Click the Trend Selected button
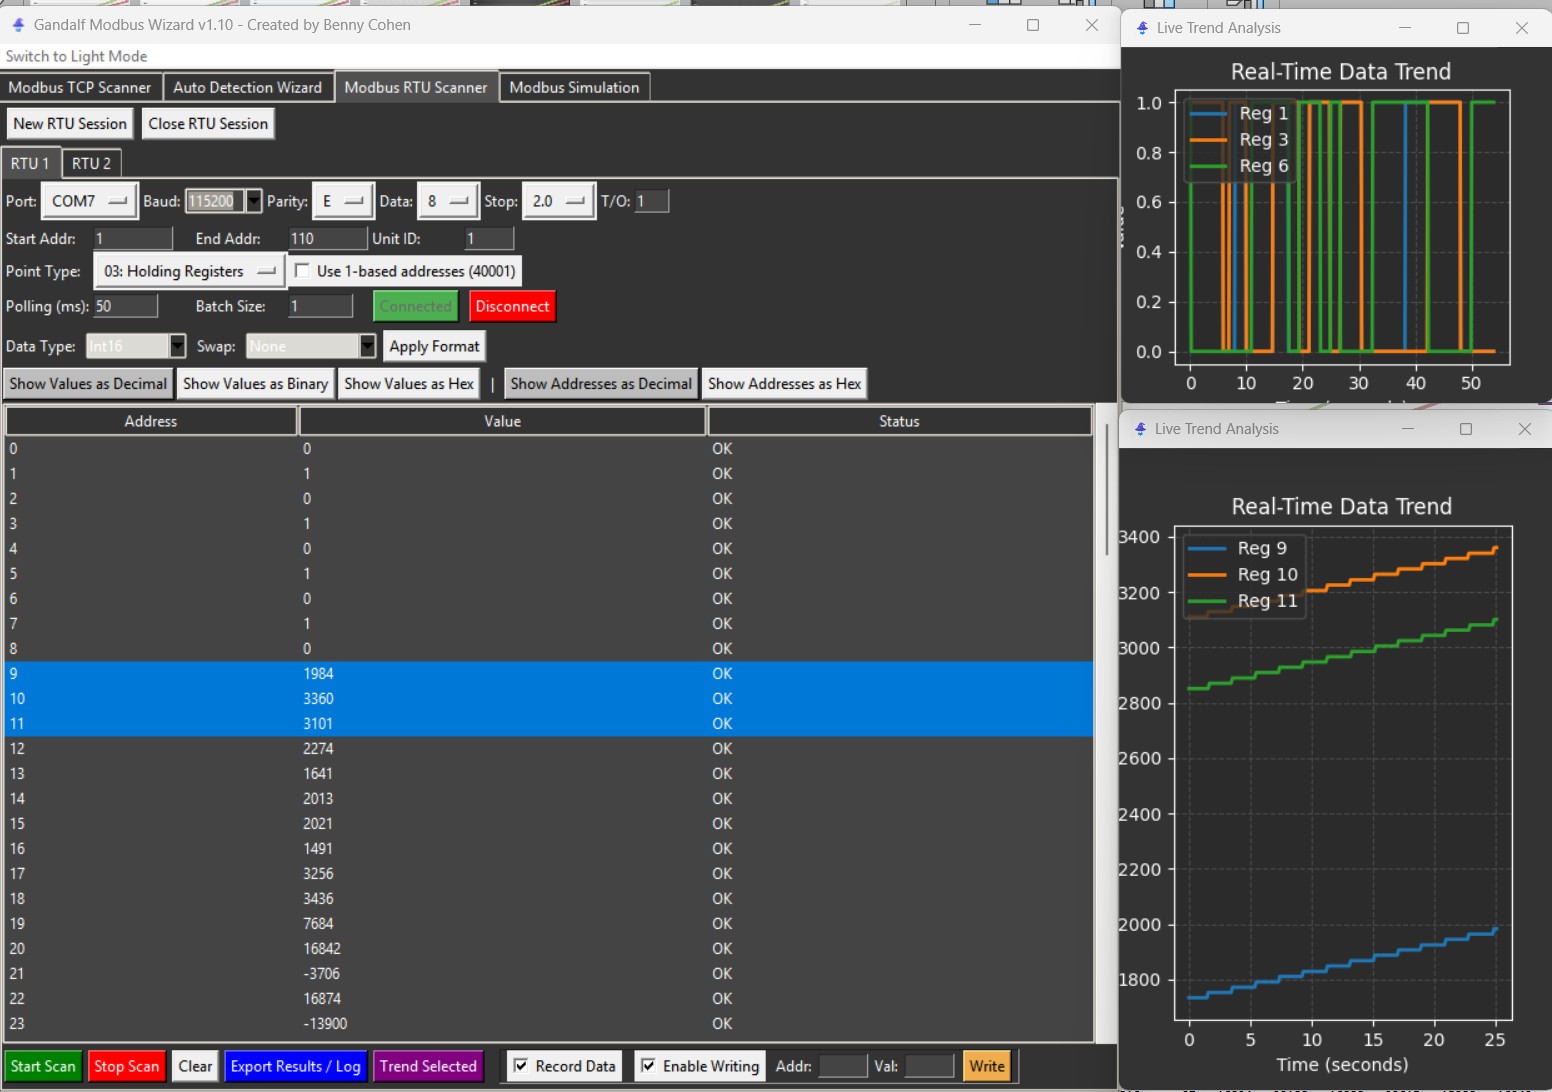Viewport: 1552px width, 1092px height. pyautogui.click(x=428, y=1067)
